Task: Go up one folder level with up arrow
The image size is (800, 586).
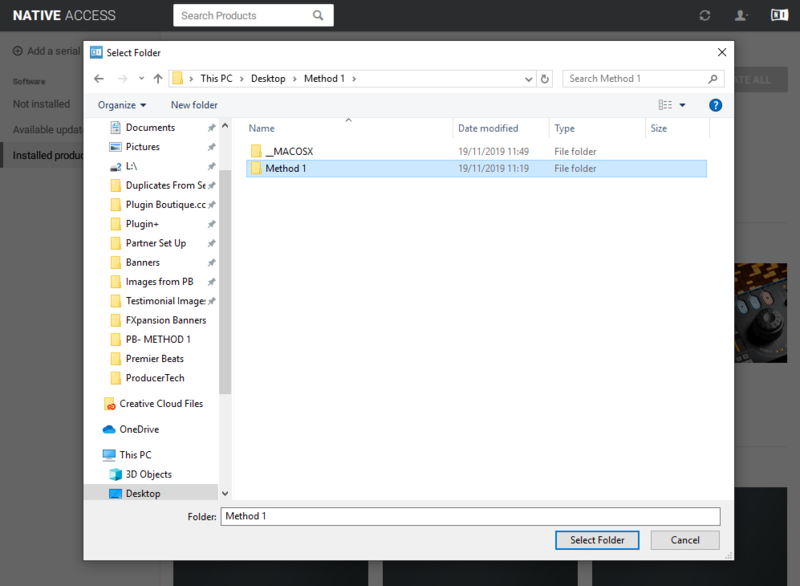Action: click(x=158, y=79)
